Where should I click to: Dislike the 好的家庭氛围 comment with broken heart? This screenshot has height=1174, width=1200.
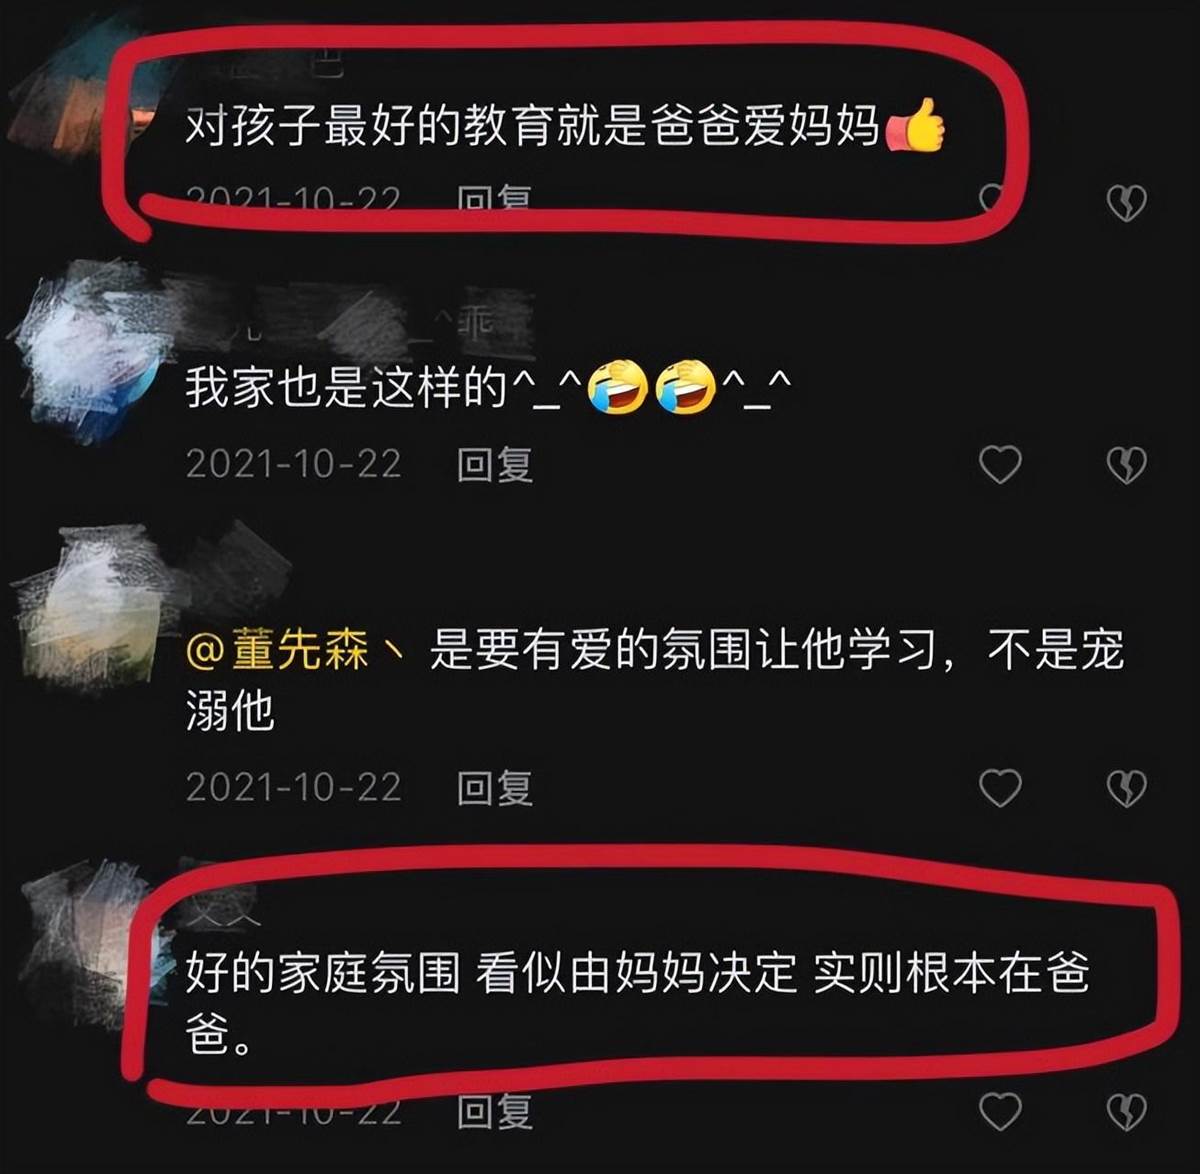[x=1127, y=1112]
